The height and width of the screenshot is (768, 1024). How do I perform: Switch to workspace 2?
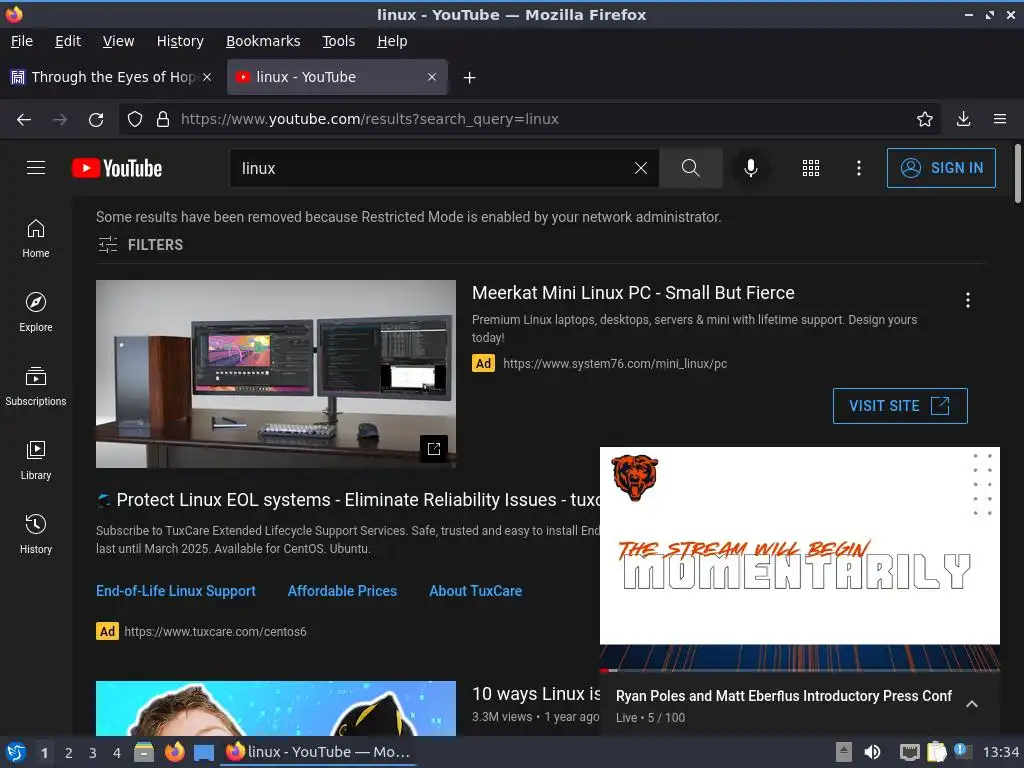68,753
